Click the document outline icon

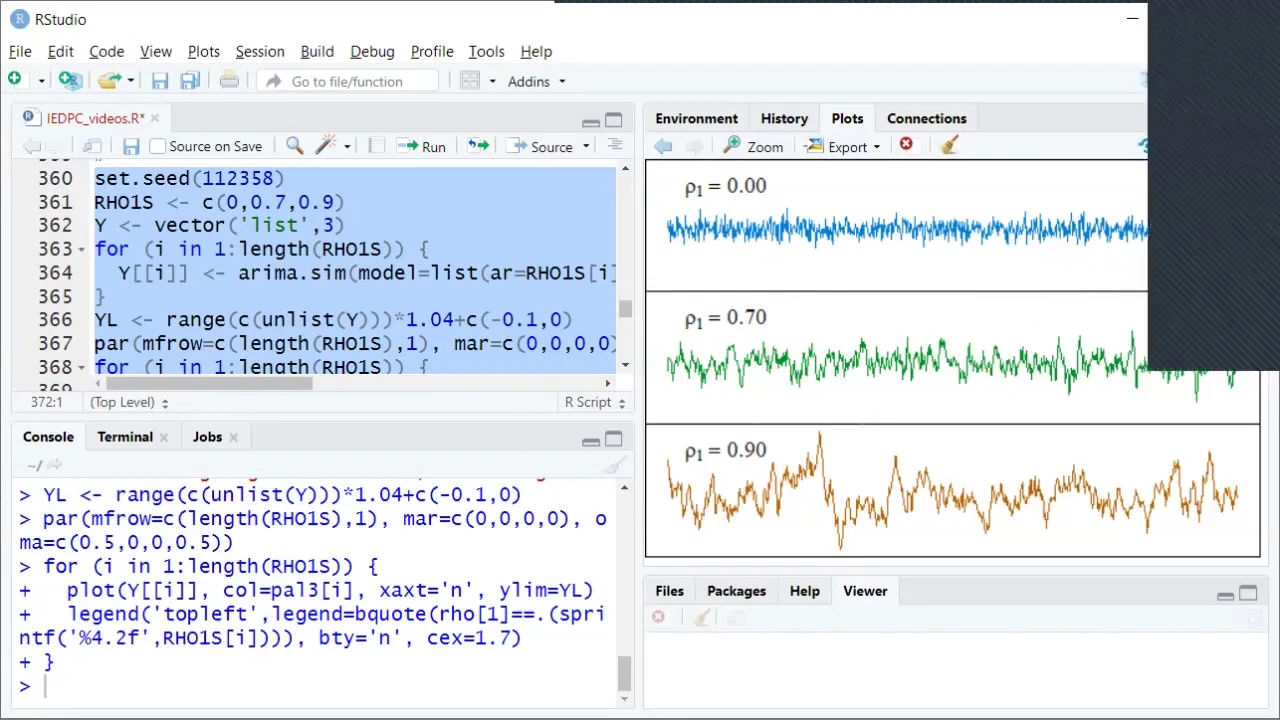point(614,146)
